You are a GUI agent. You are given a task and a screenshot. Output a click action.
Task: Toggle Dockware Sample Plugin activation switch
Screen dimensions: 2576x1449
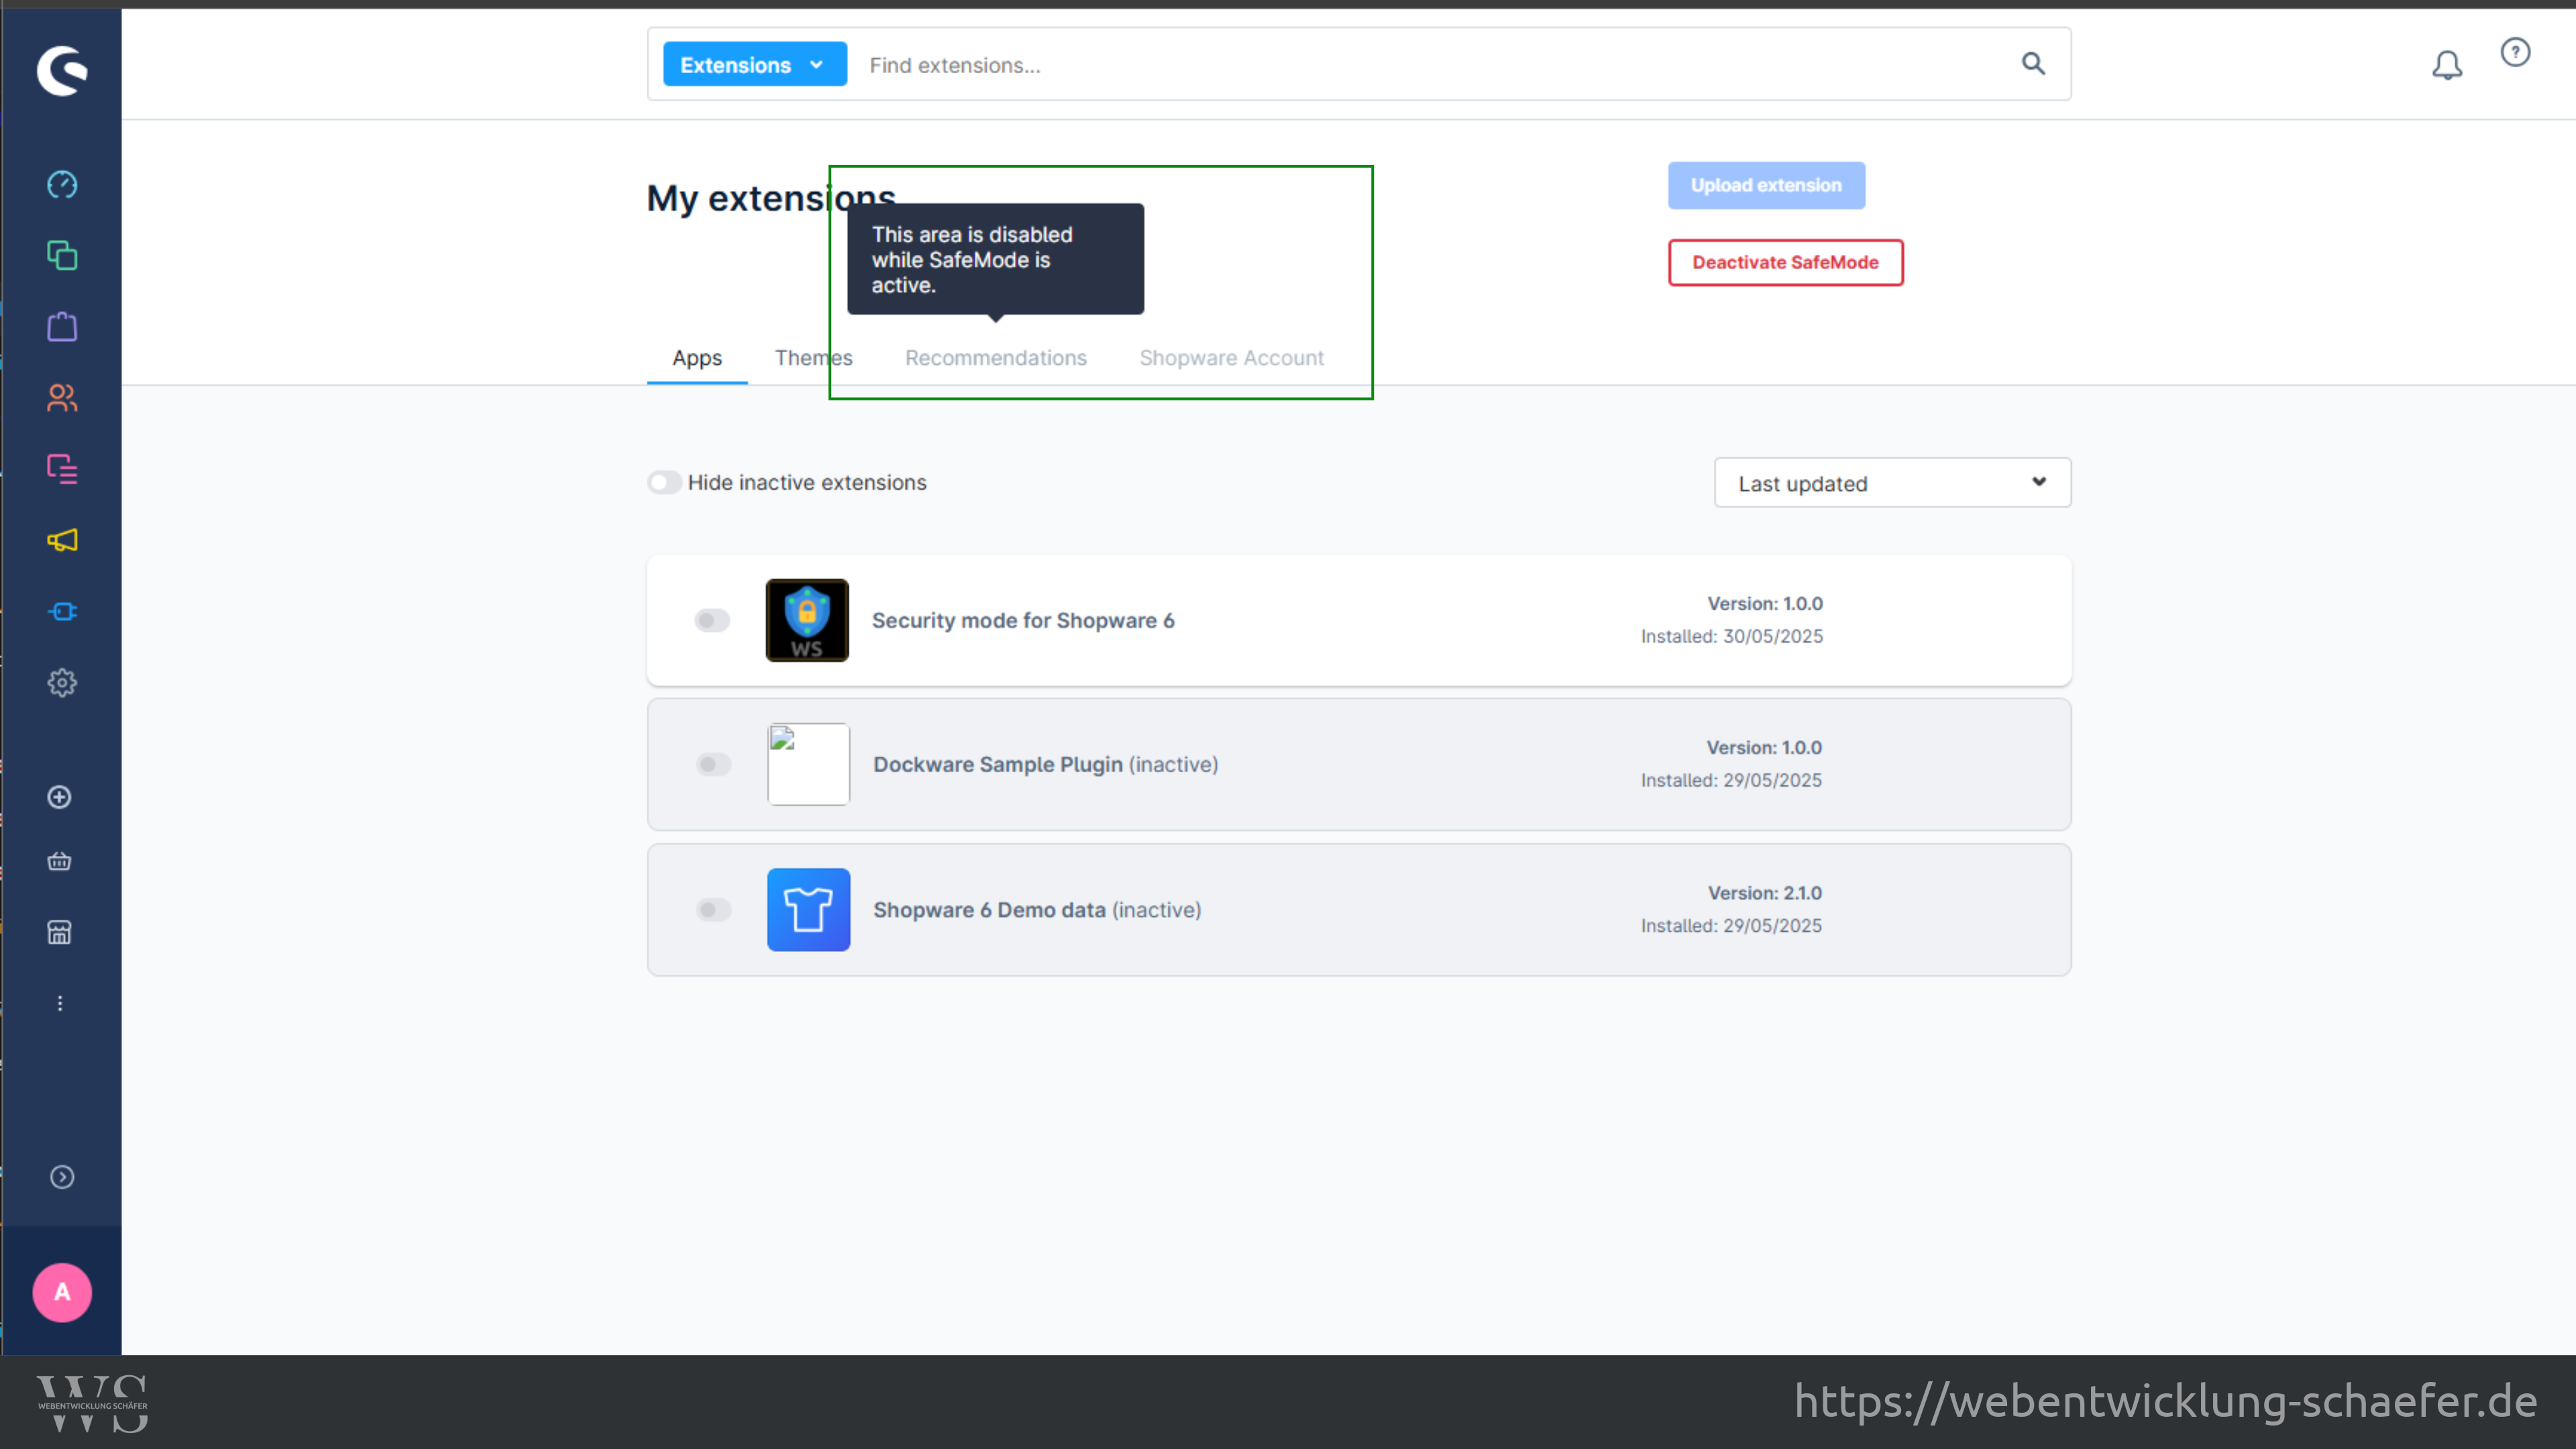(x=713, y=764)
